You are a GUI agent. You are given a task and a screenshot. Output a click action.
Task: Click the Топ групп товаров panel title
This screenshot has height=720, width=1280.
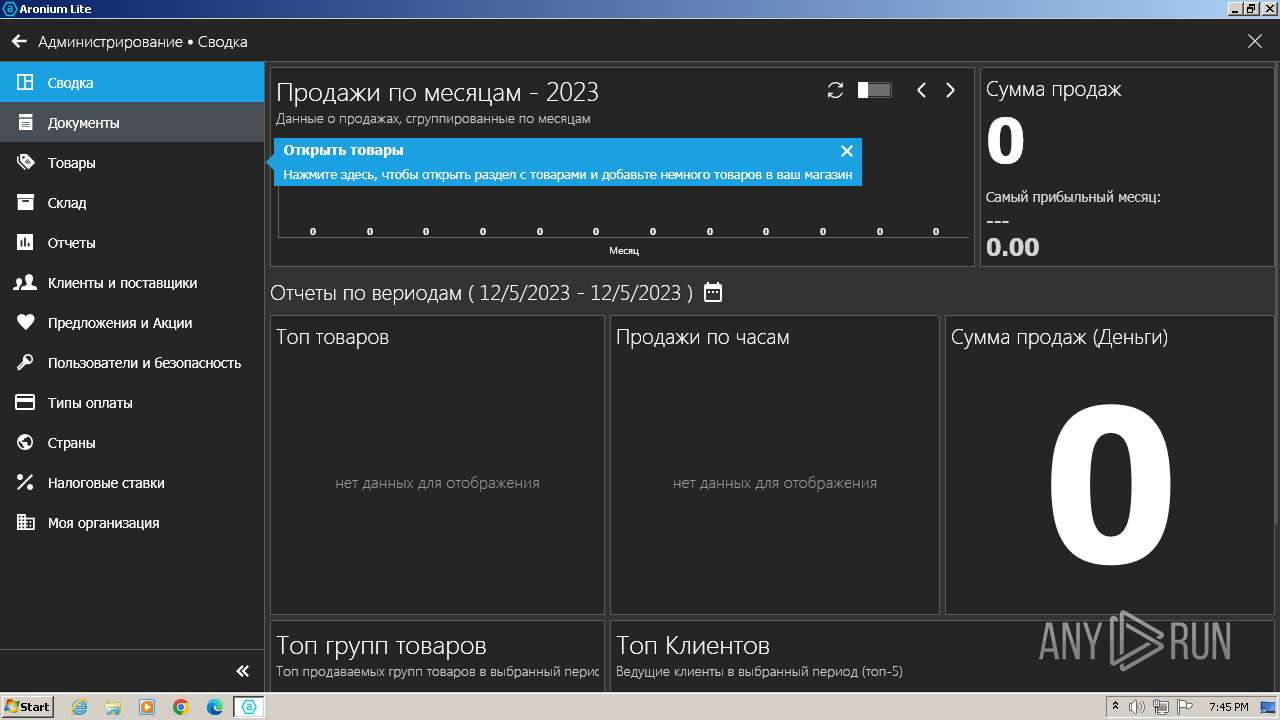pyautogui.click(x=381, y=646)
